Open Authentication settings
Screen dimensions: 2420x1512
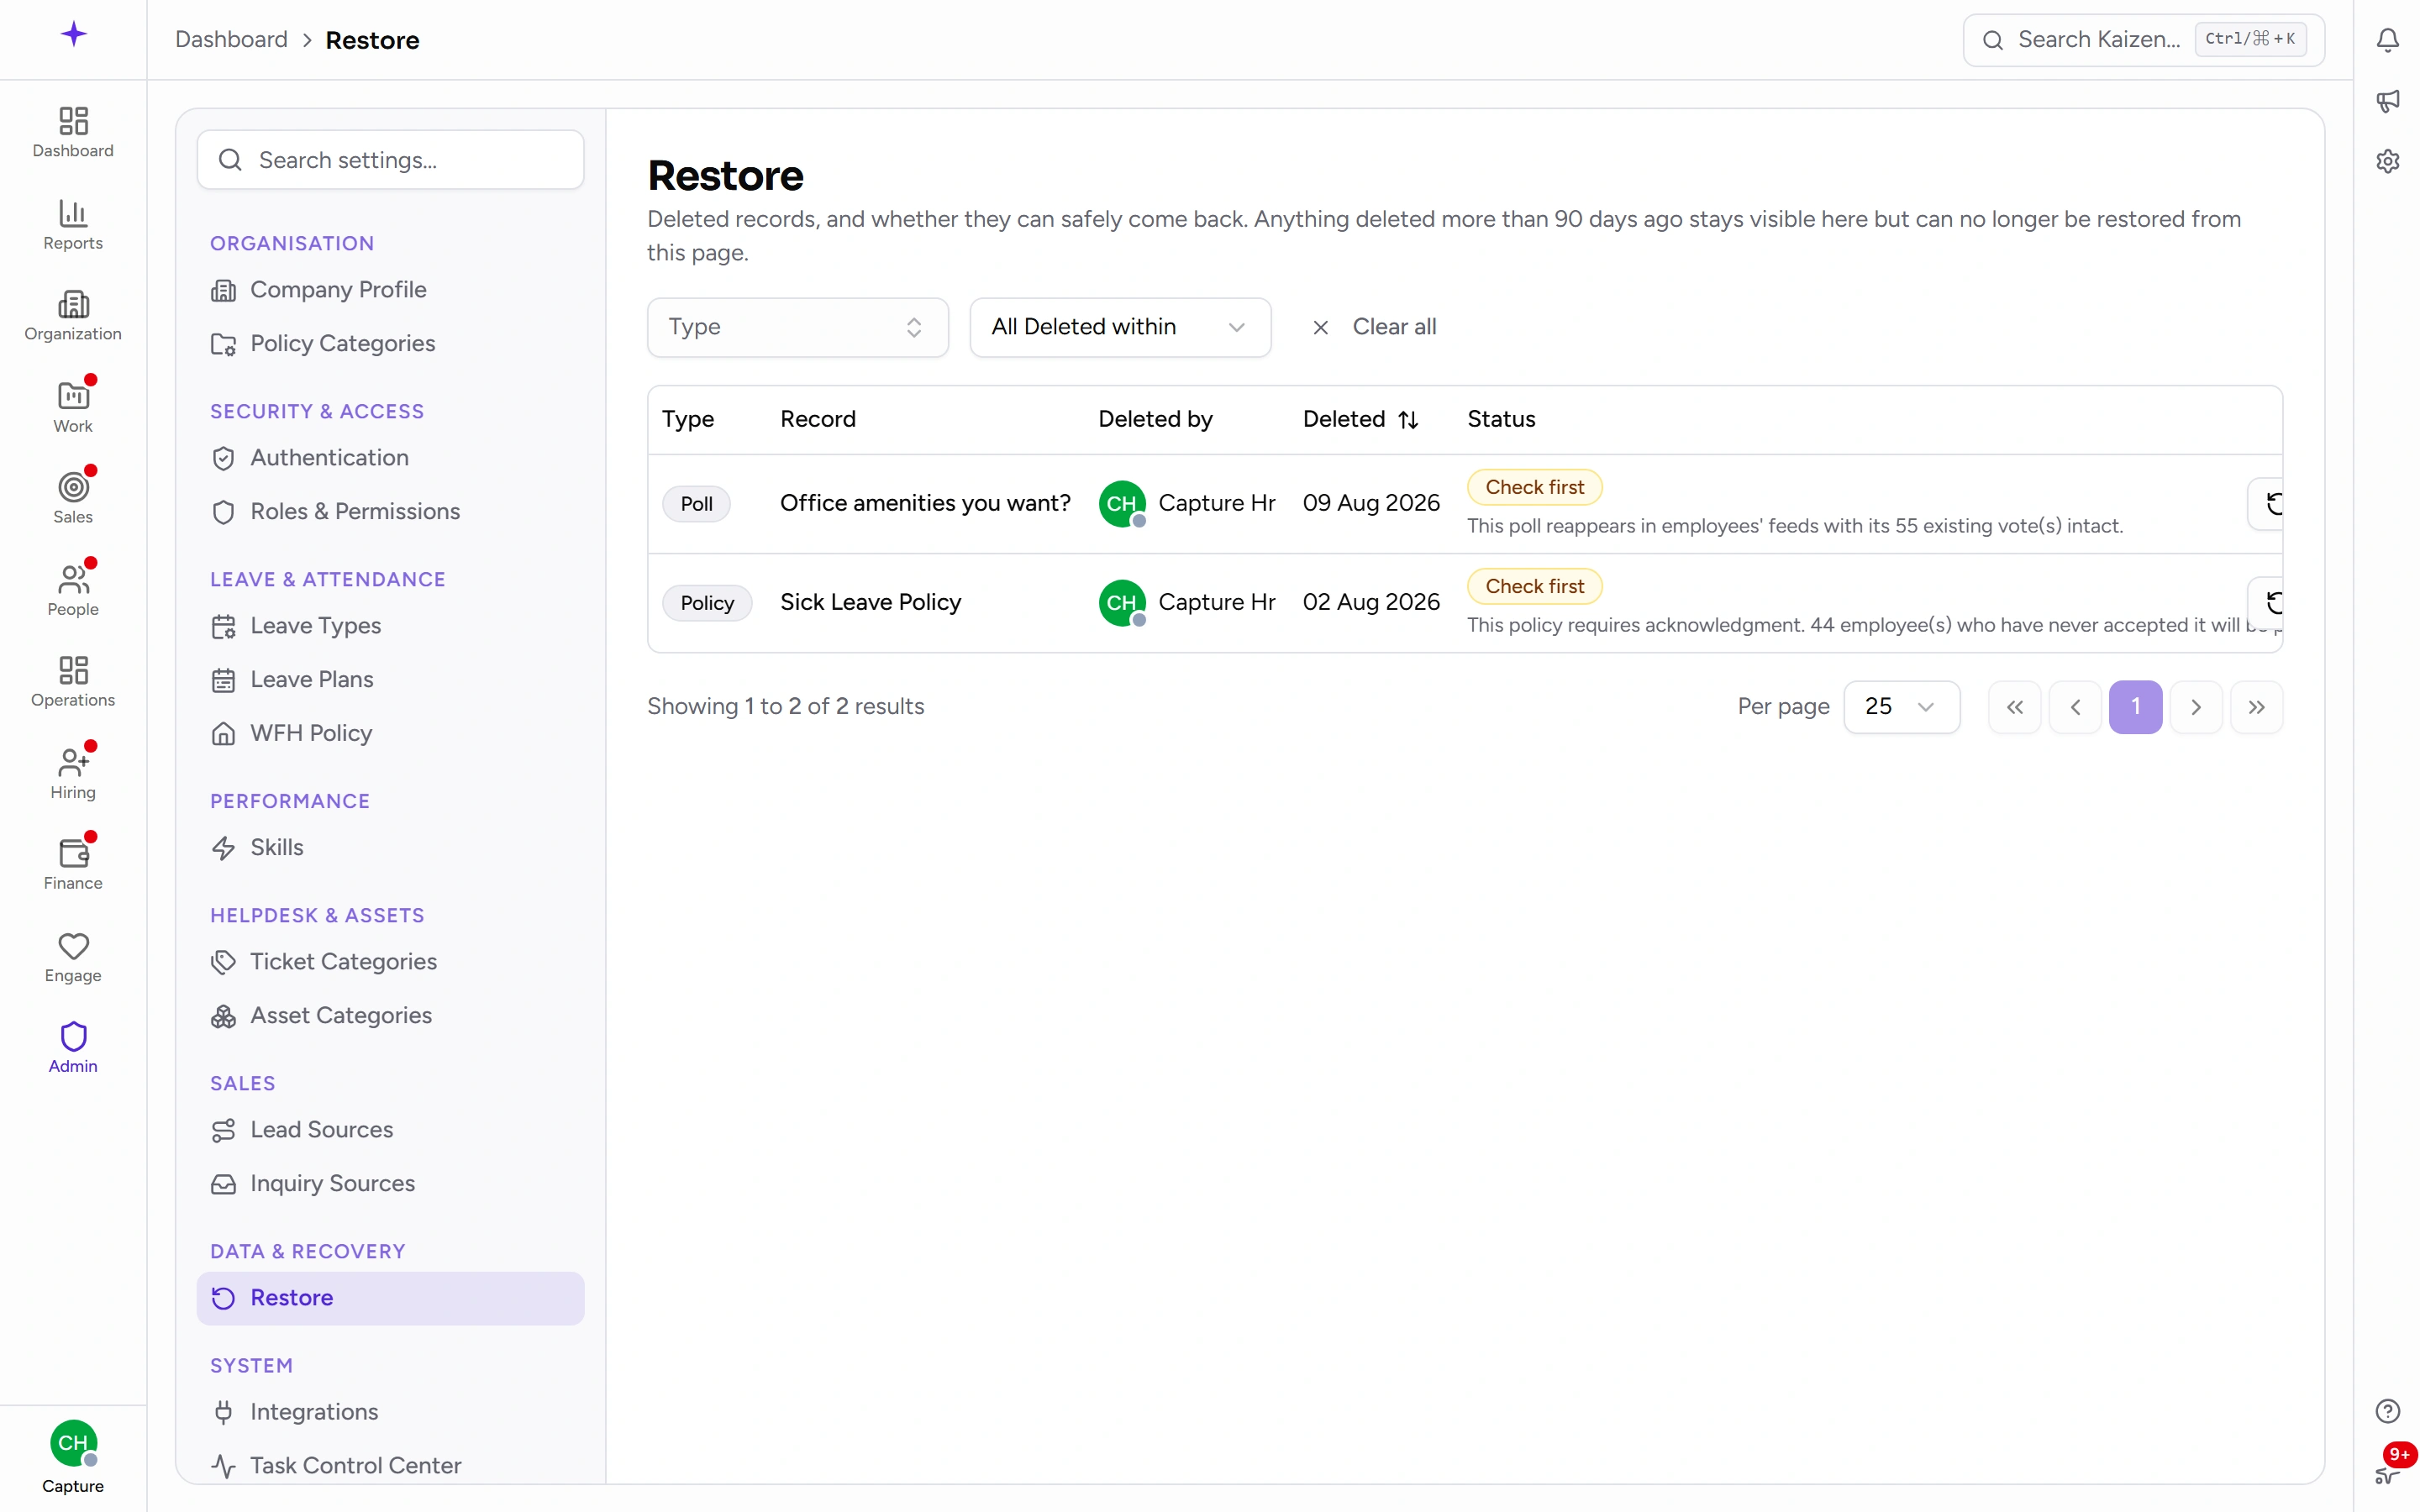(390, 458)
